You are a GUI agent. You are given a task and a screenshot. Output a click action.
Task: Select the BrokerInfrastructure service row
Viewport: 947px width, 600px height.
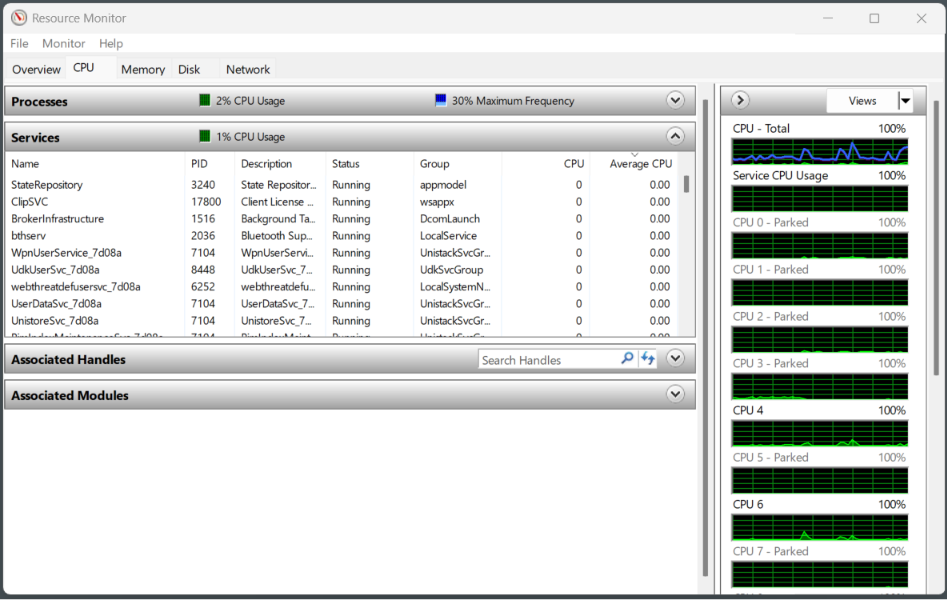click(x=341, y=219)
